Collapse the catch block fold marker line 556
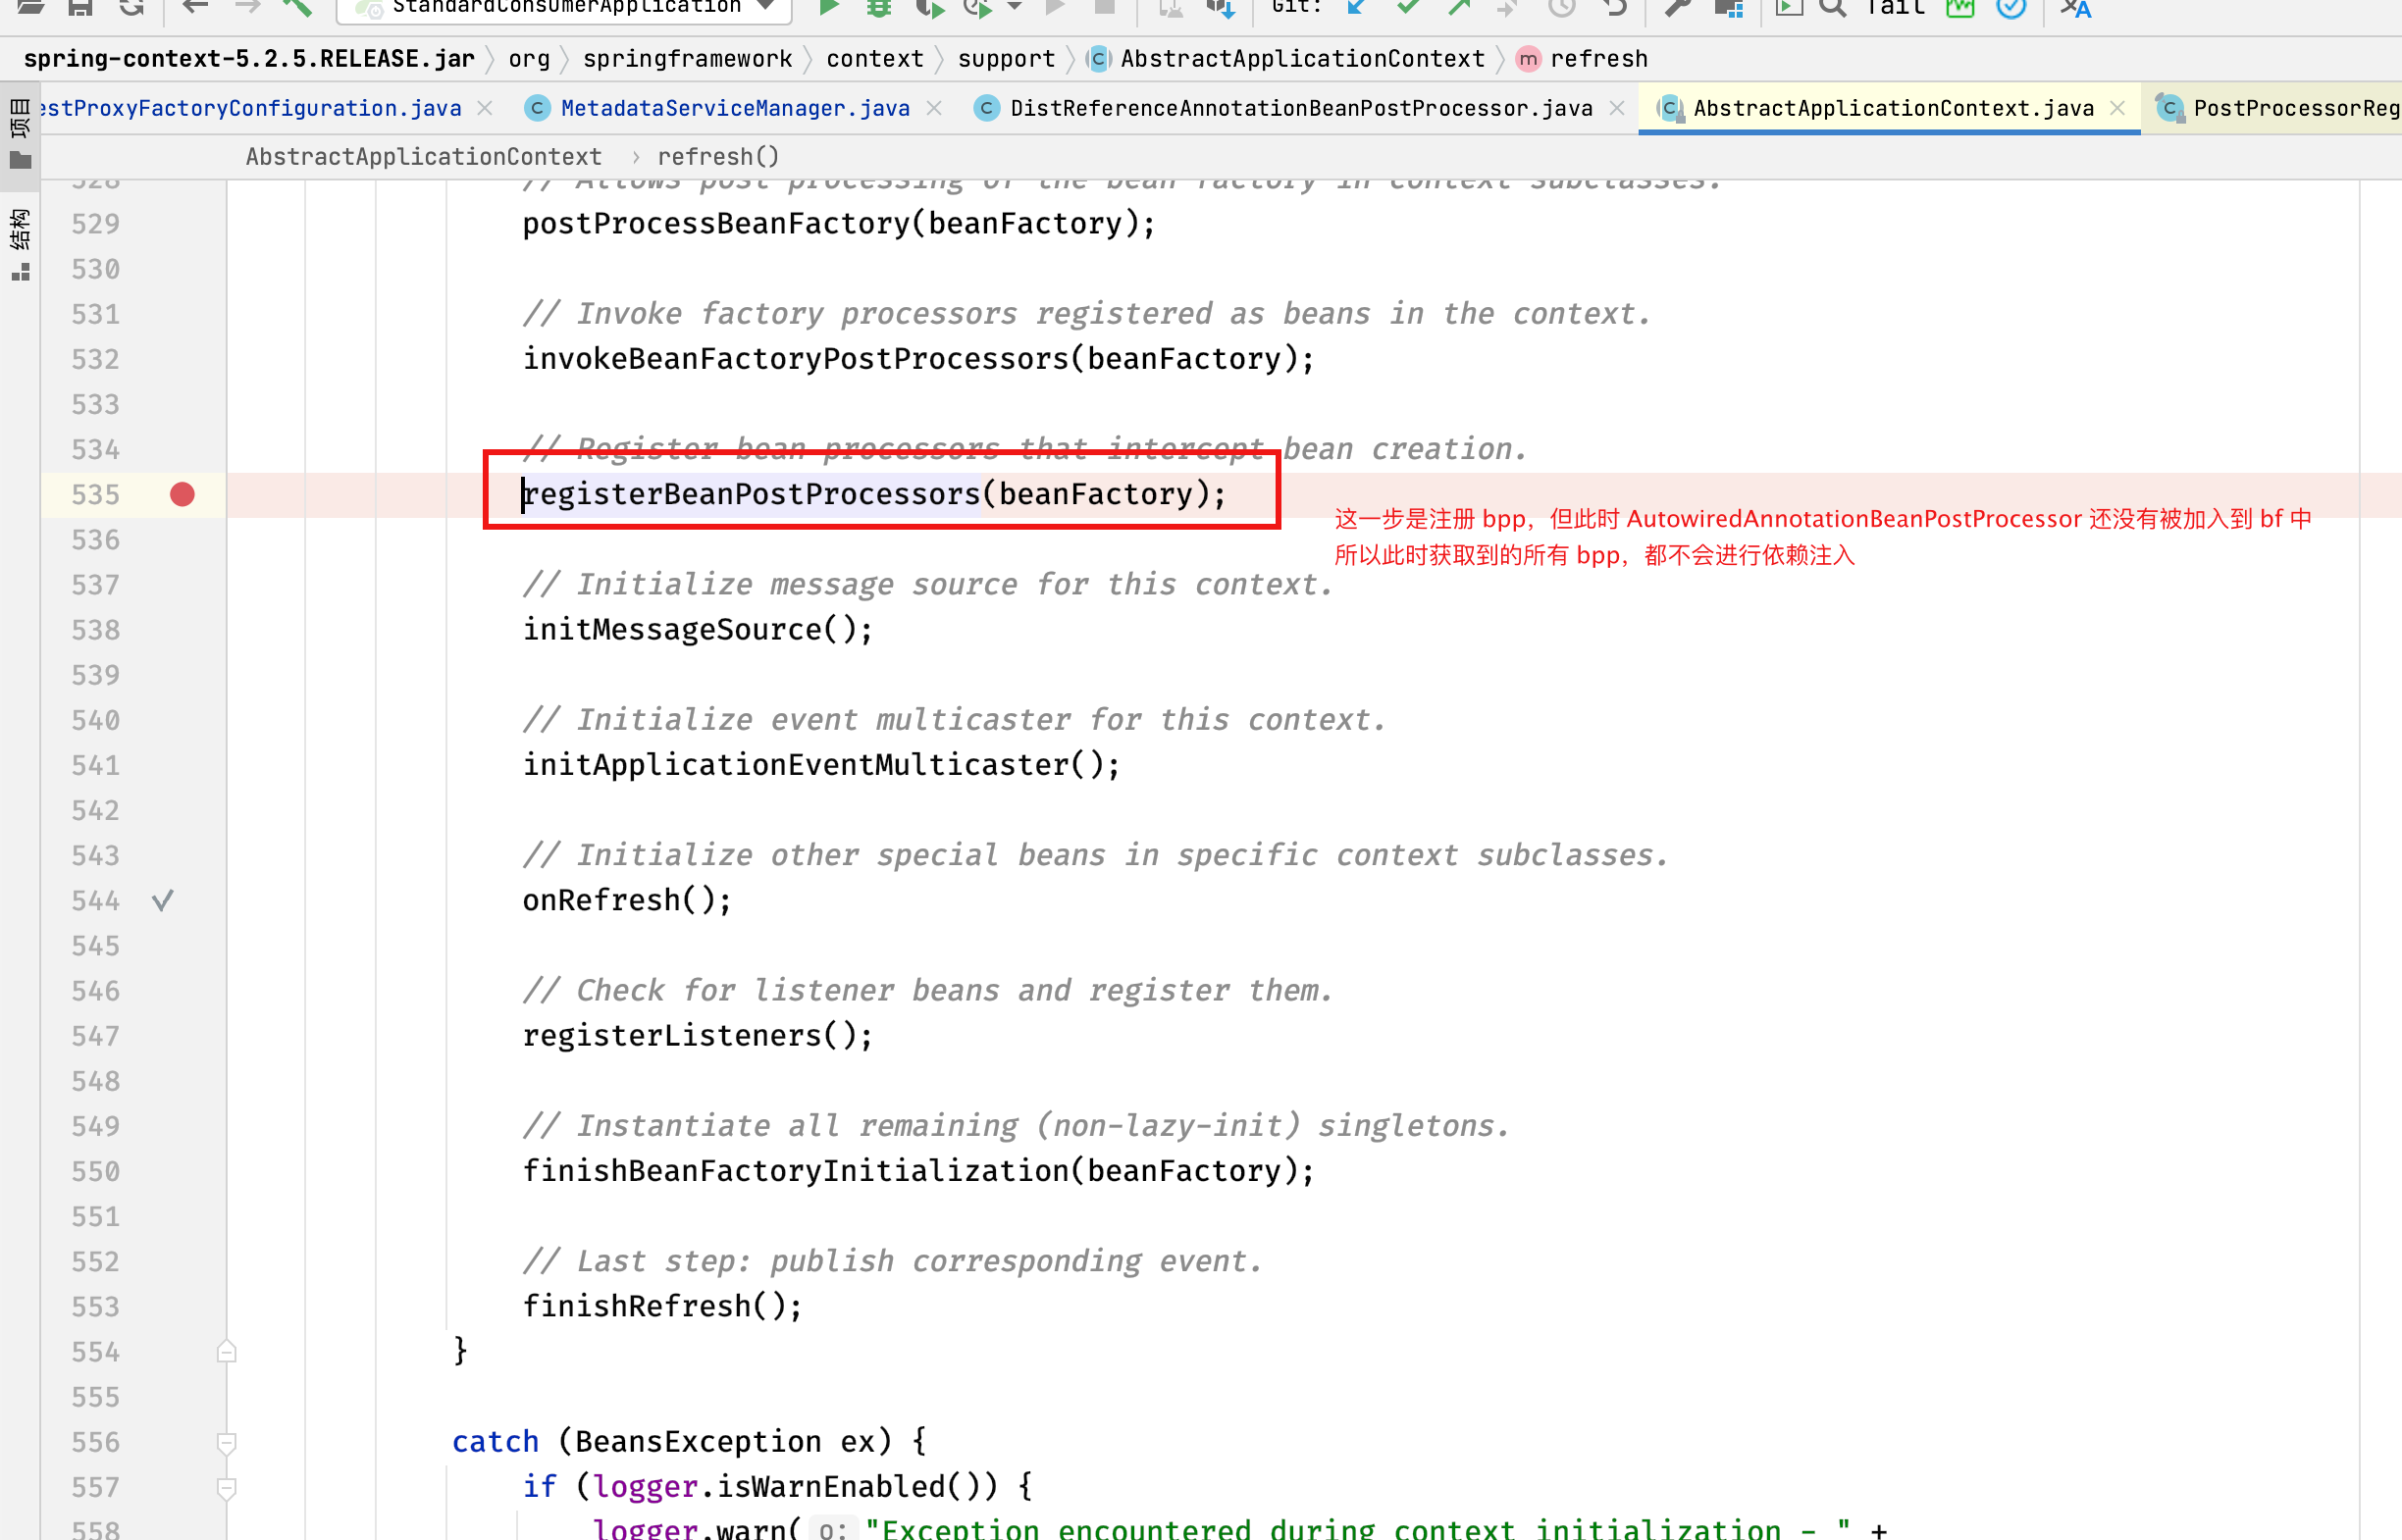The image size is (2402, 1540). (x=227, y=1442)
